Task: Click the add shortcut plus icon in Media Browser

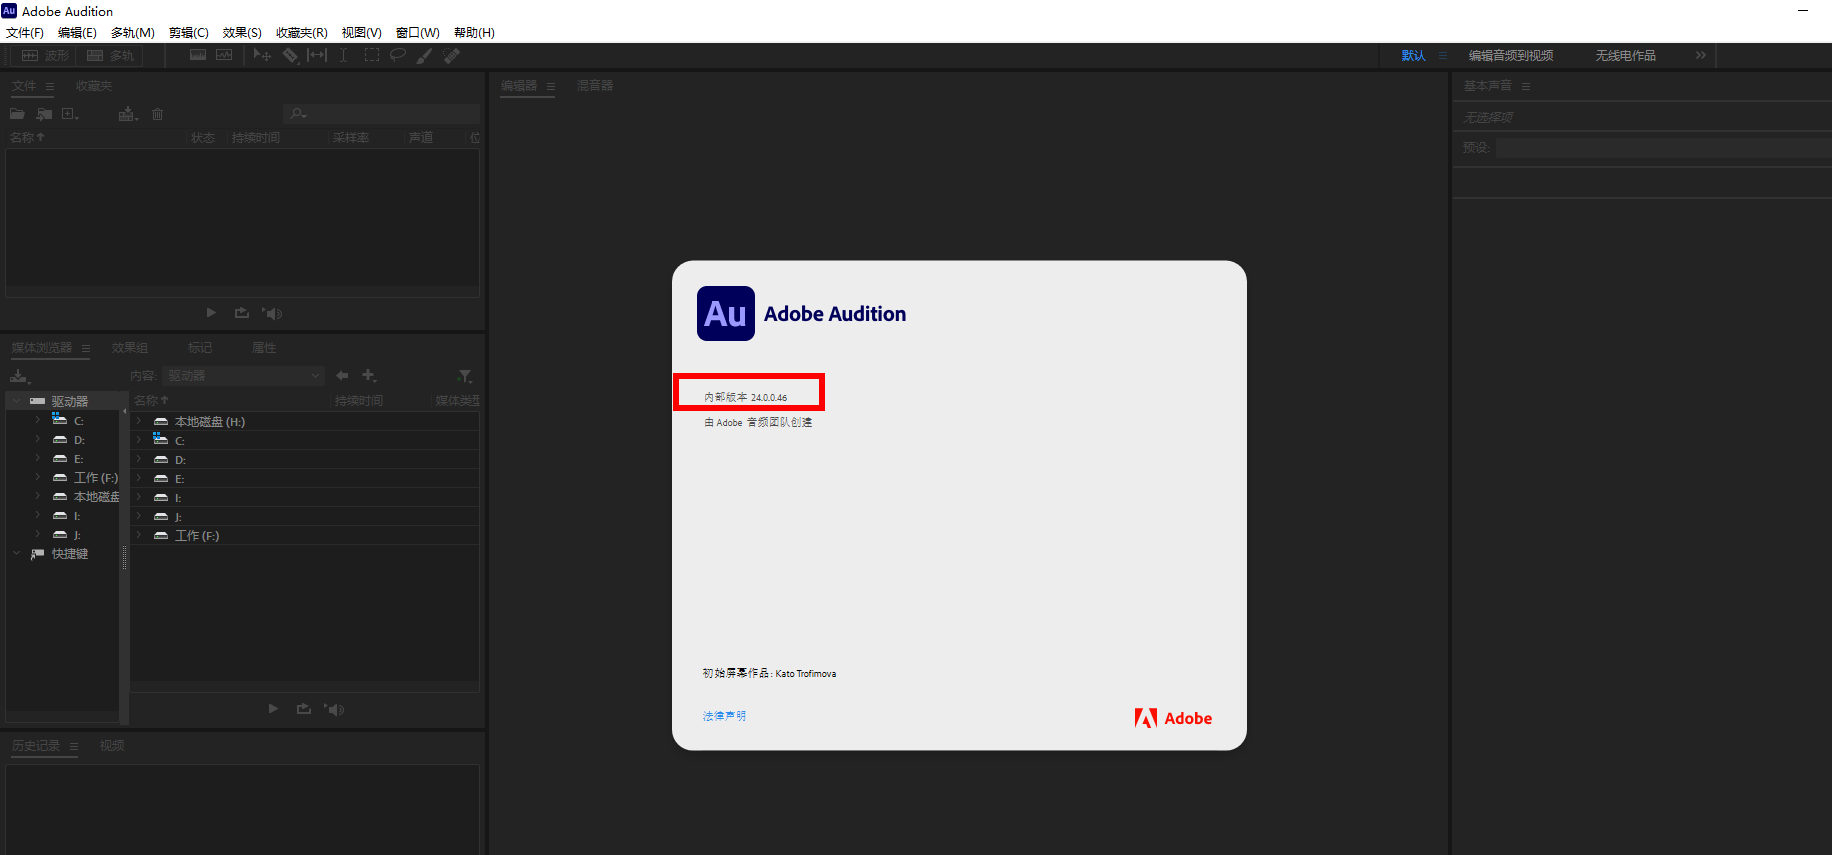Action: tap(369, 375)
